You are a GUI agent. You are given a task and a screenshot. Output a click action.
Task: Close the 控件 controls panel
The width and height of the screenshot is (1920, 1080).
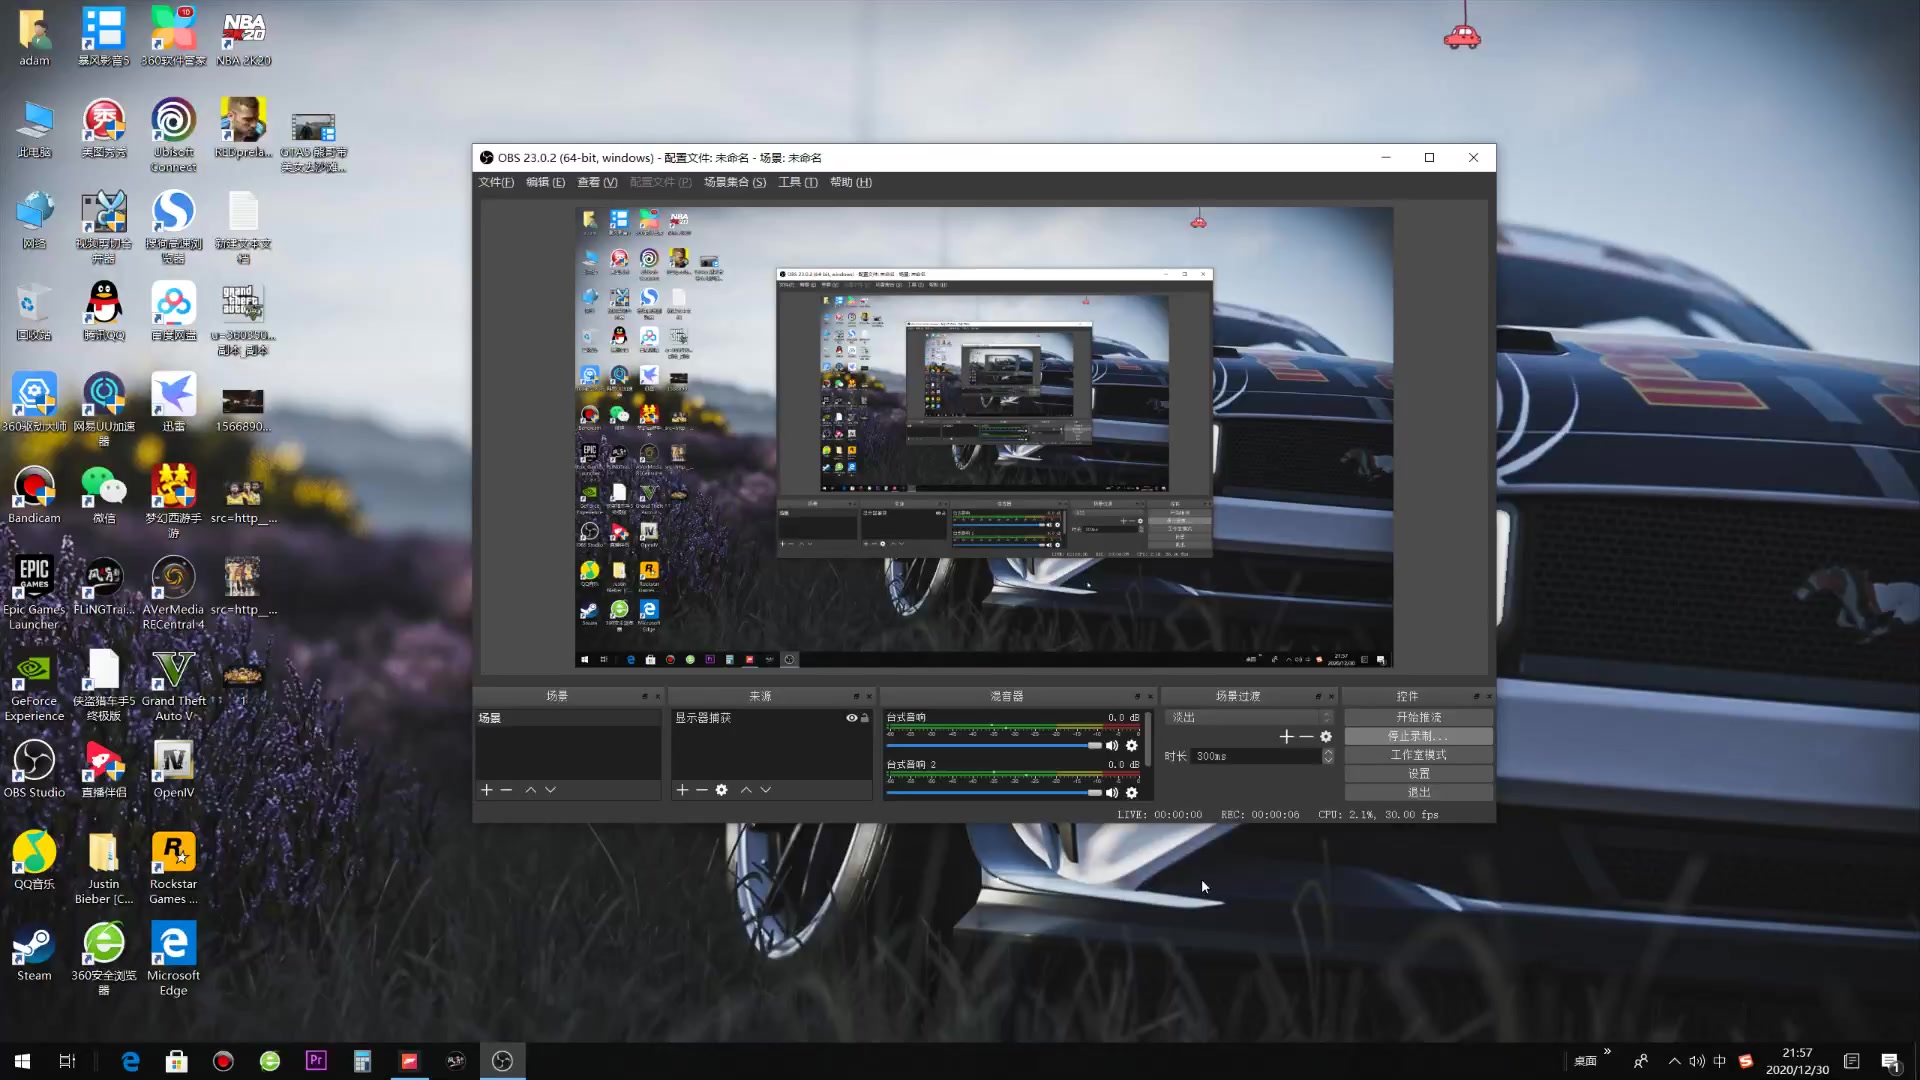[1489, 696]
